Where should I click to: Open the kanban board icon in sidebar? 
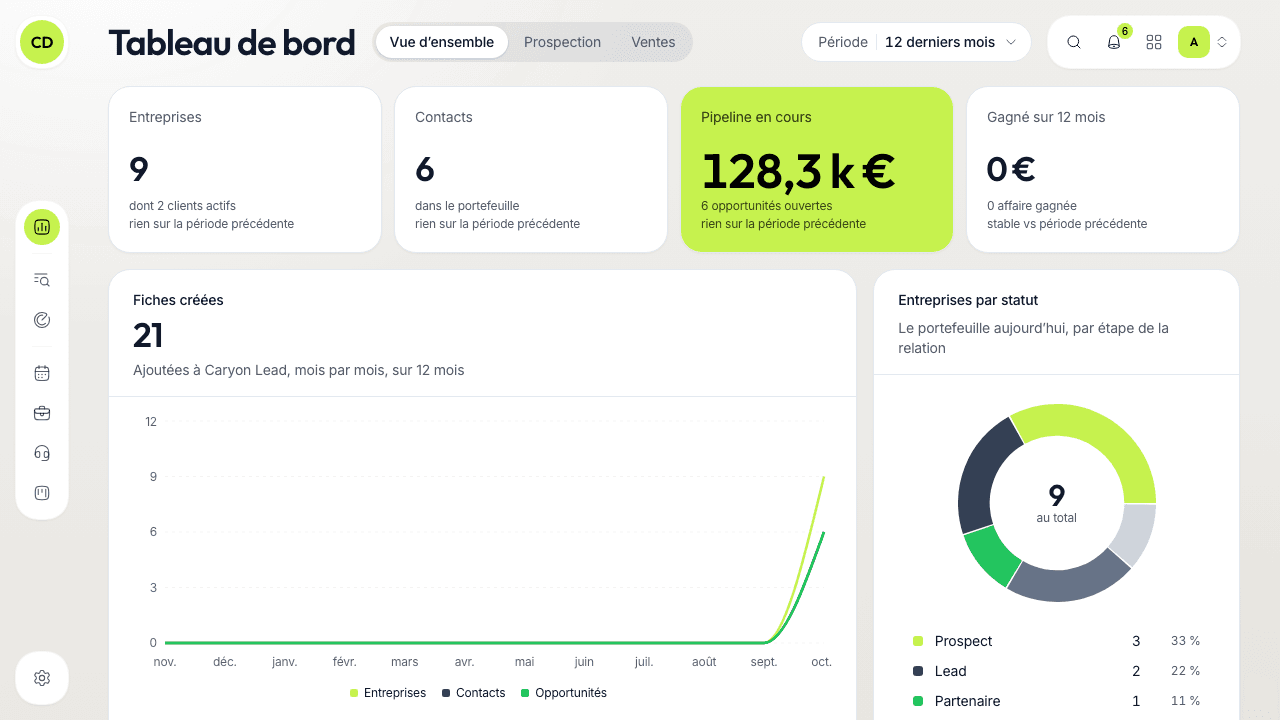(42, 493)
